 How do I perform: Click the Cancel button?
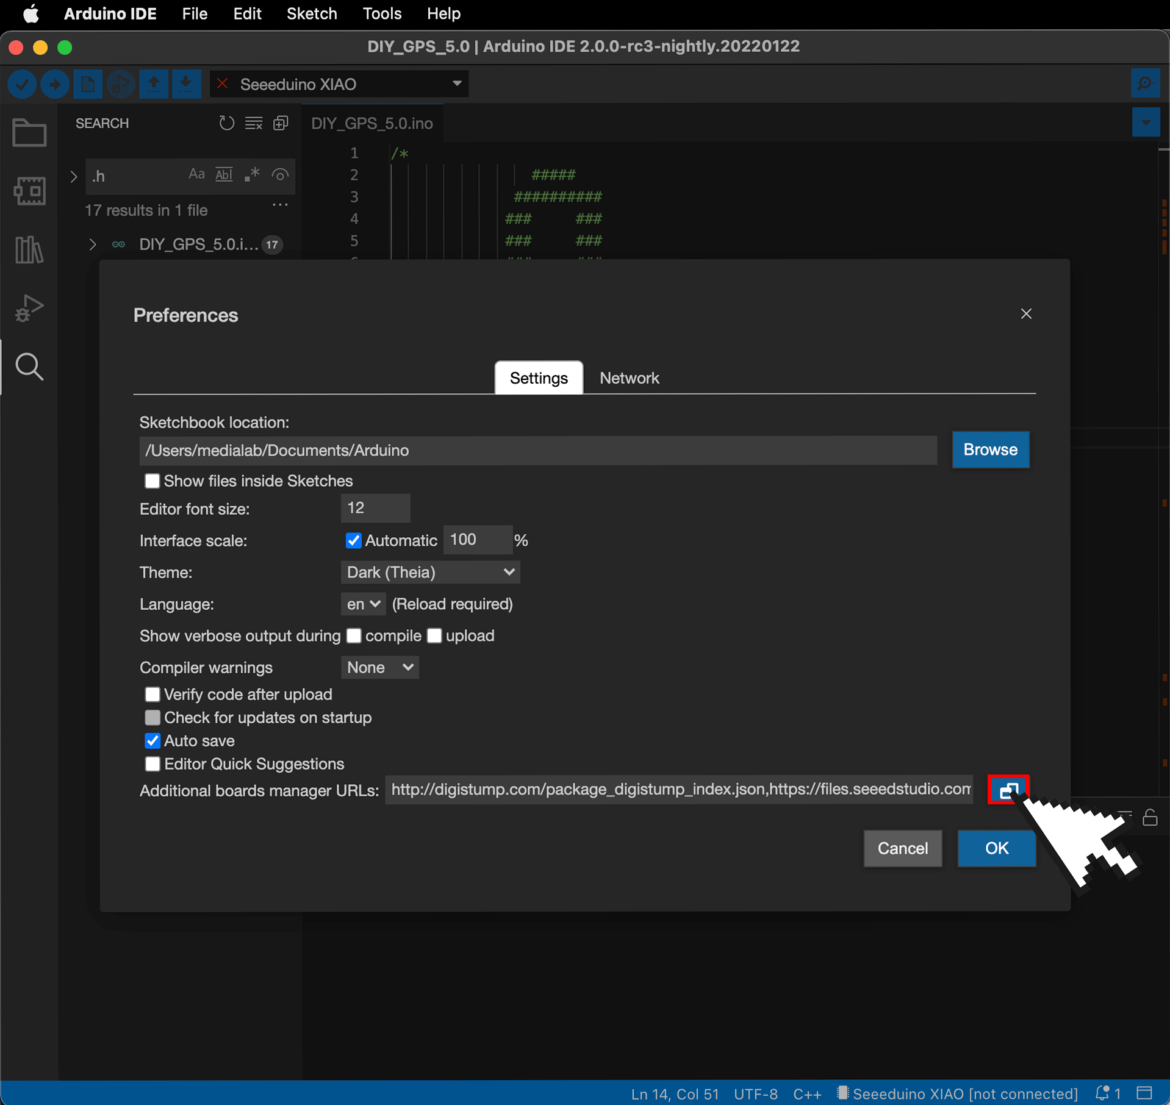tap(902, 848)
